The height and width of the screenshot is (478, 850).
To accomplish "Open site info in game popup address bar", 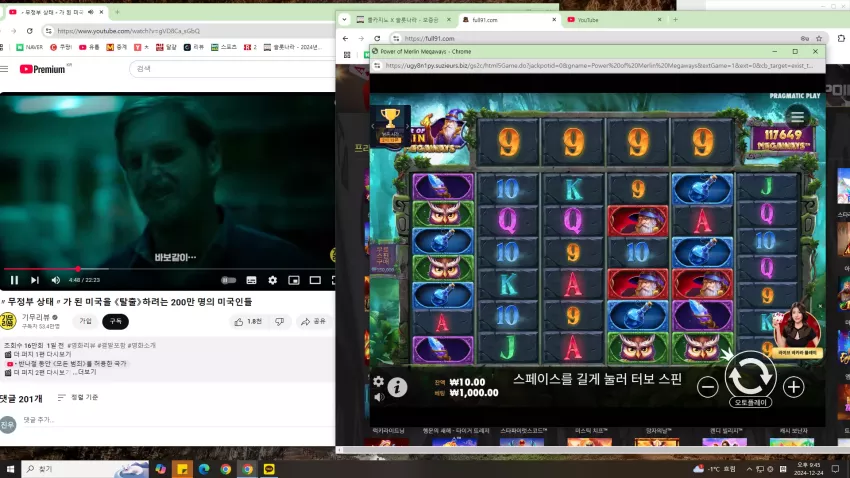I will point(377,66).
